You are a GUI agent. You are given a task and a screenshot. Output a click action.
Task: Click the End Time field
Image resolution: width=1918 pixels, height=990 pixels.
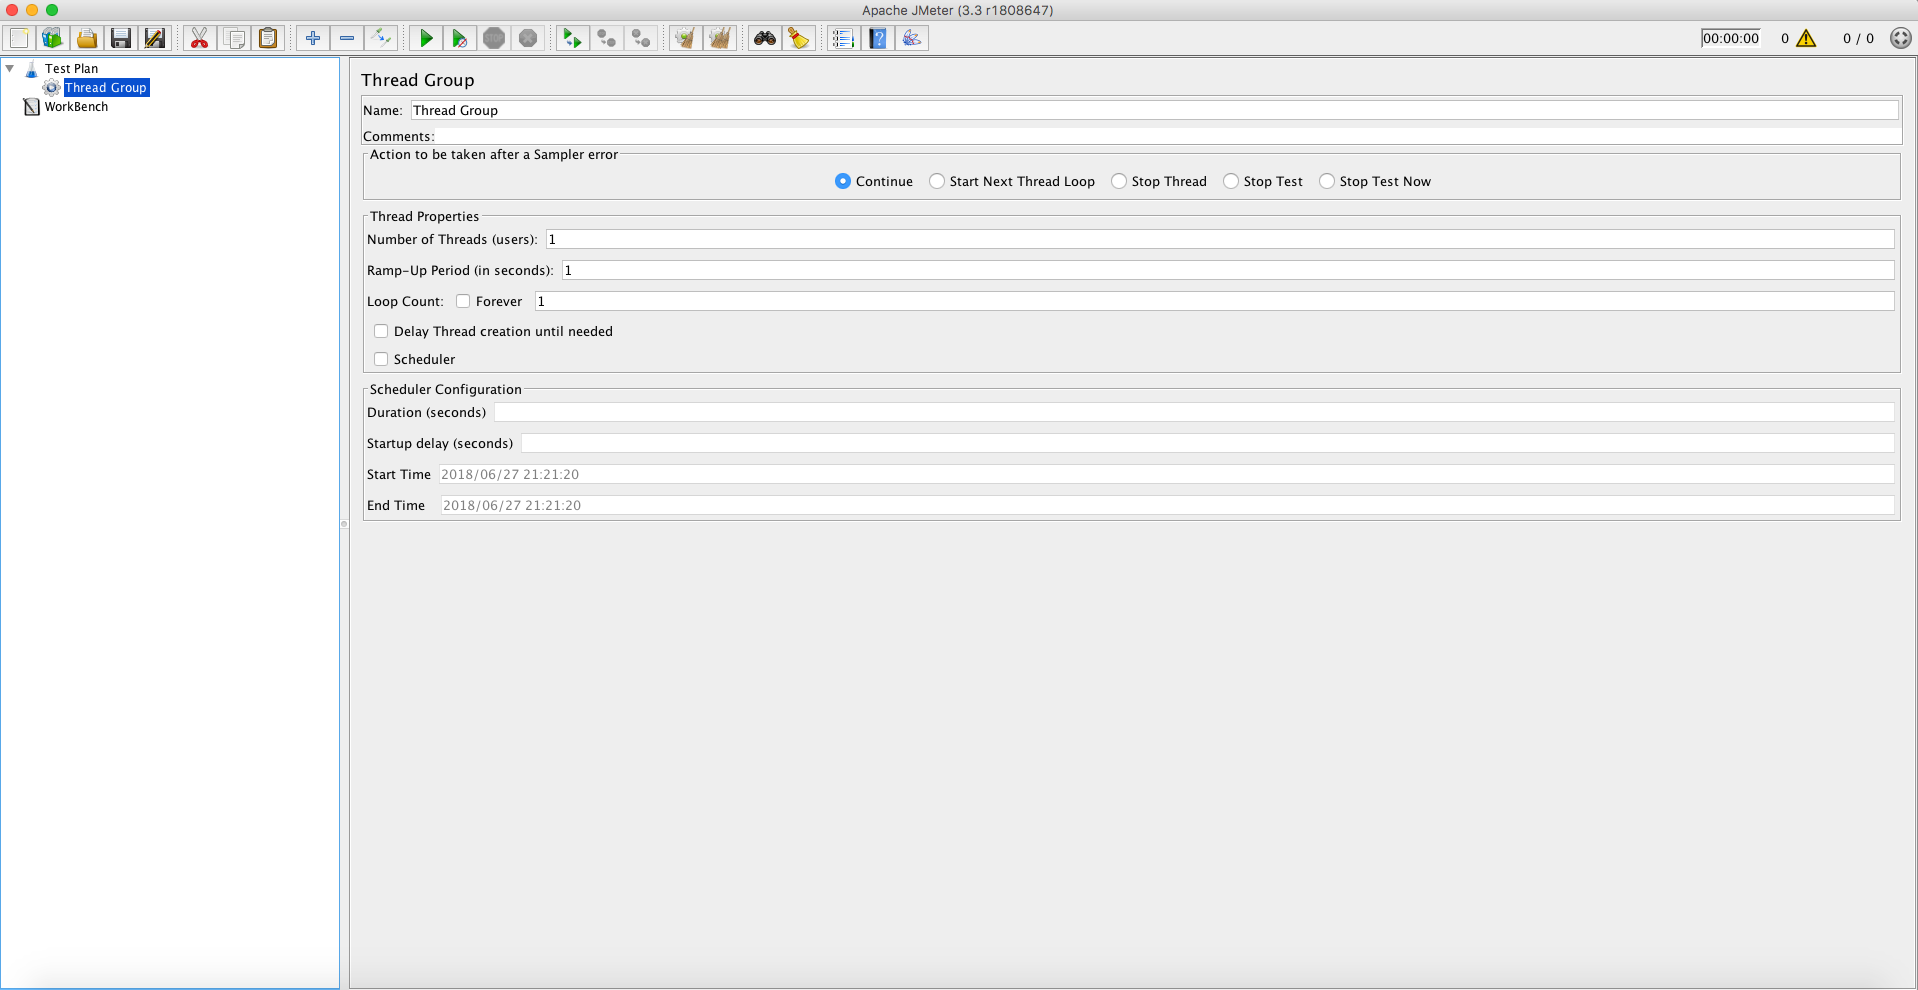pyautogui.click(x=1168, y=505)
